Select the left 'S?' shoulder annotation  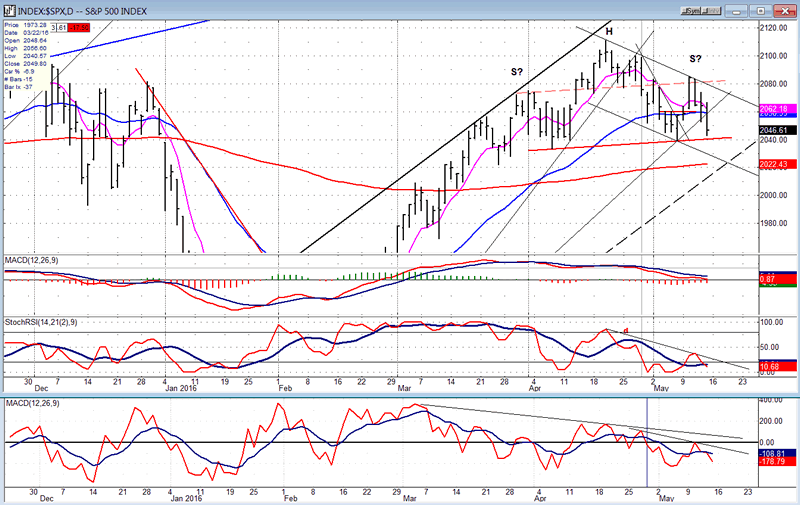pos(517,72)
